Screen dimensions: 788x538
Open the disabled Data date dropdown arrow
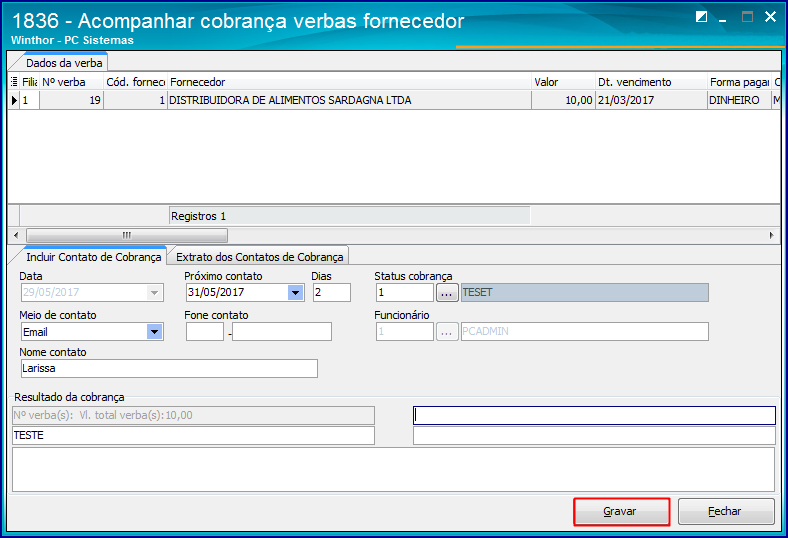(x=154, y=292)
